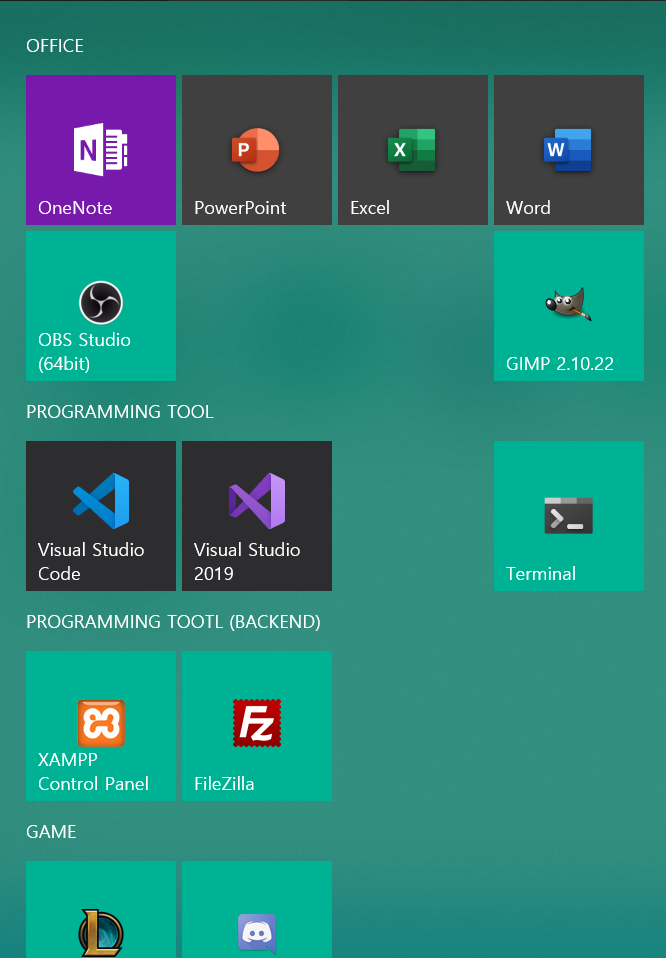Select the OFFICE group header
This screenshot has height=958, width=666.
pyautogui.click(x=55, y=46)
